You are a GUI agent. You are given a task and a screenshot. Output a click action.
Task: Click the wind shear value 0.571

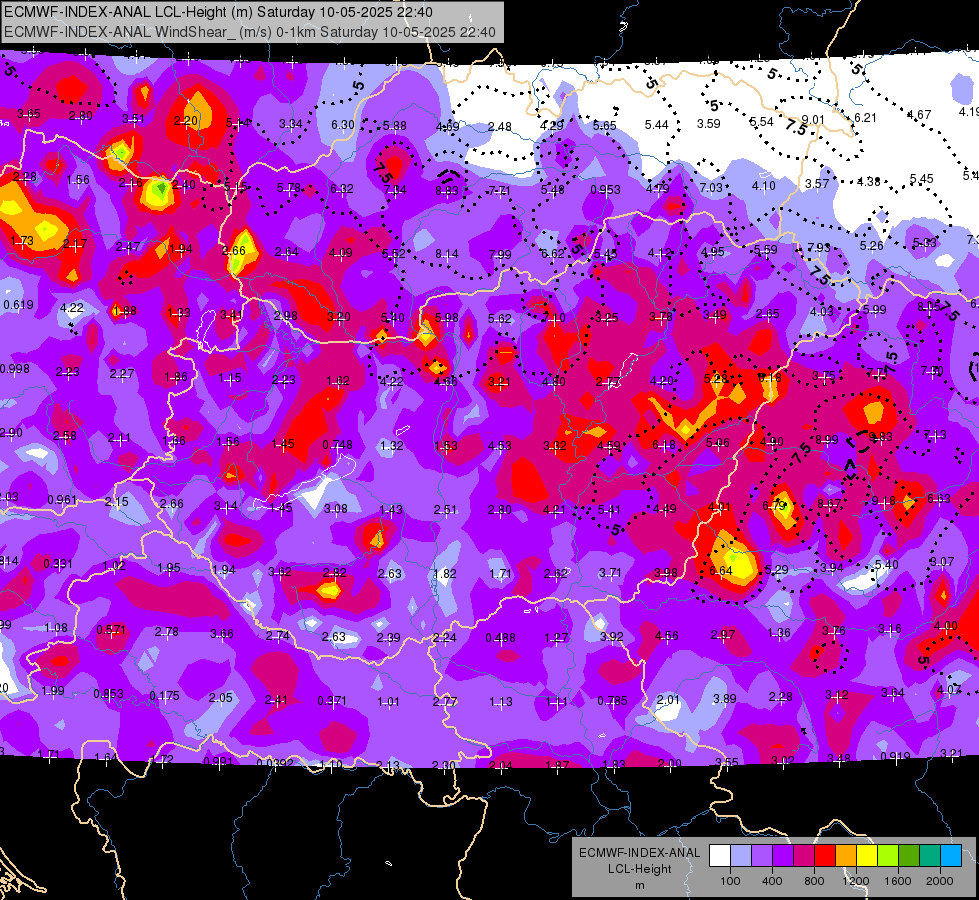coord(111,630)
